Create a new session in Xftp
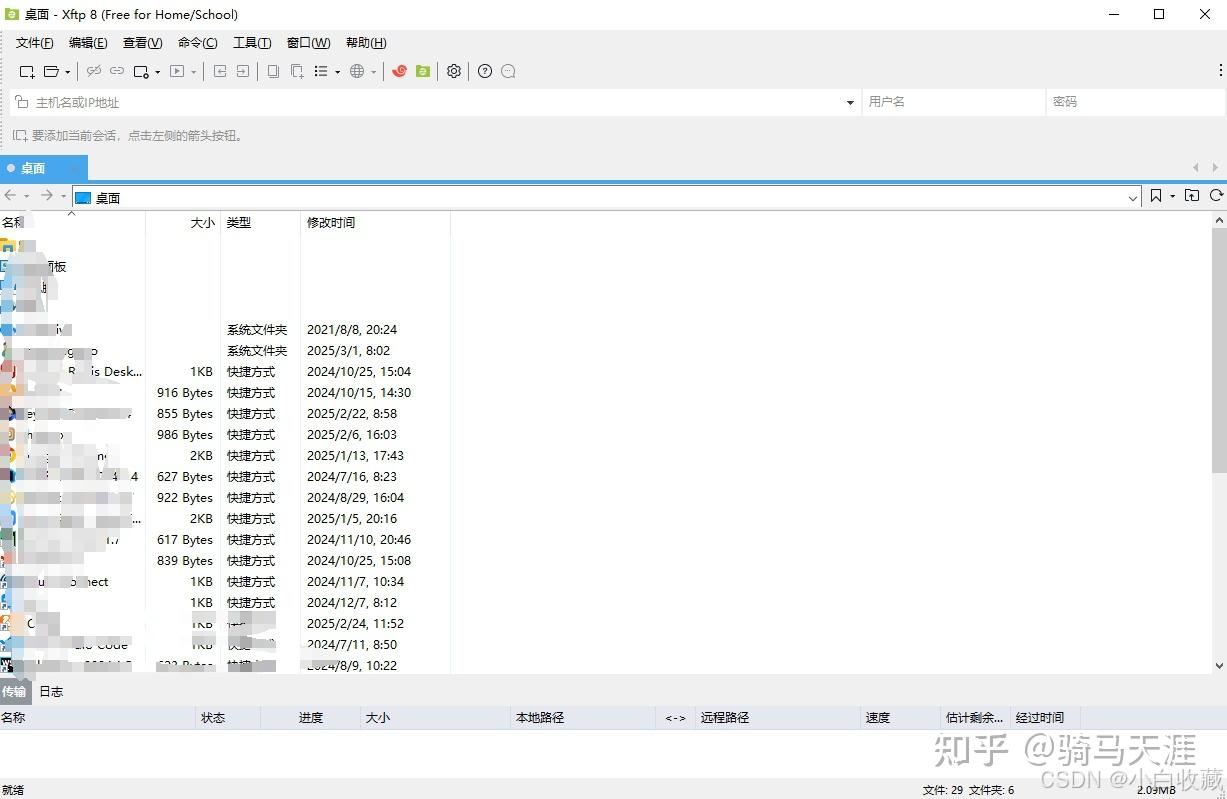The width and height of the screenshot is (1227, 799). (27, 71)
